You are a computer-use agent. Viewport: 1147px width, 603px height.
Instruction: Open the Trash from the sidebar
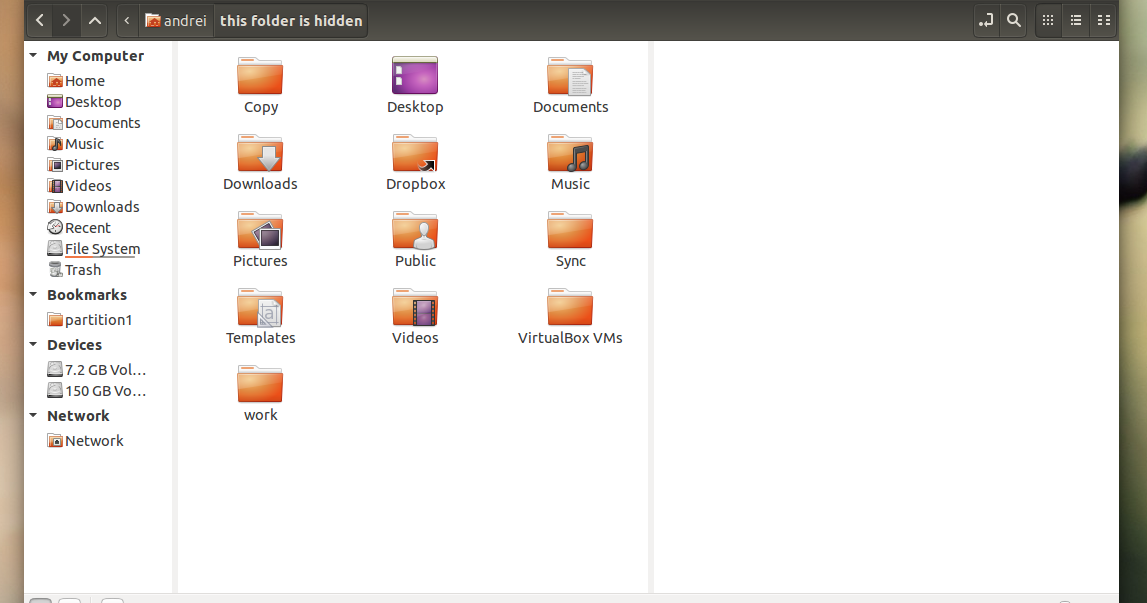tap(82, 269)
